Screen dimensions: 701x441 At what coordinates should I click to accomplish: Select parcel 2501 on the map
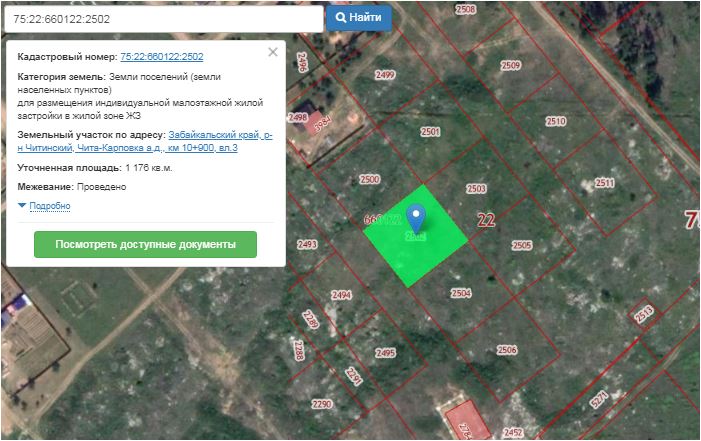tap(431, 132)
